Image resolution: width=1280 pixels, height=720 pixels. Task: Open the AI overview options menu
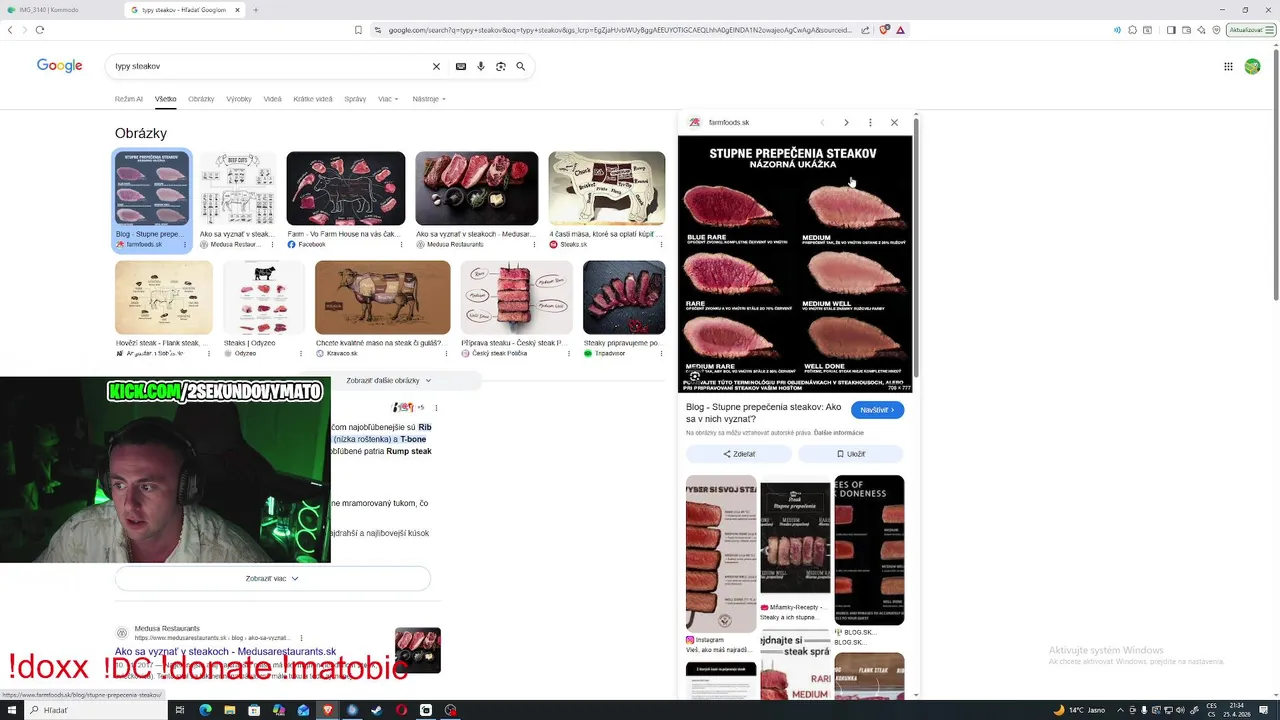[436, 408]
